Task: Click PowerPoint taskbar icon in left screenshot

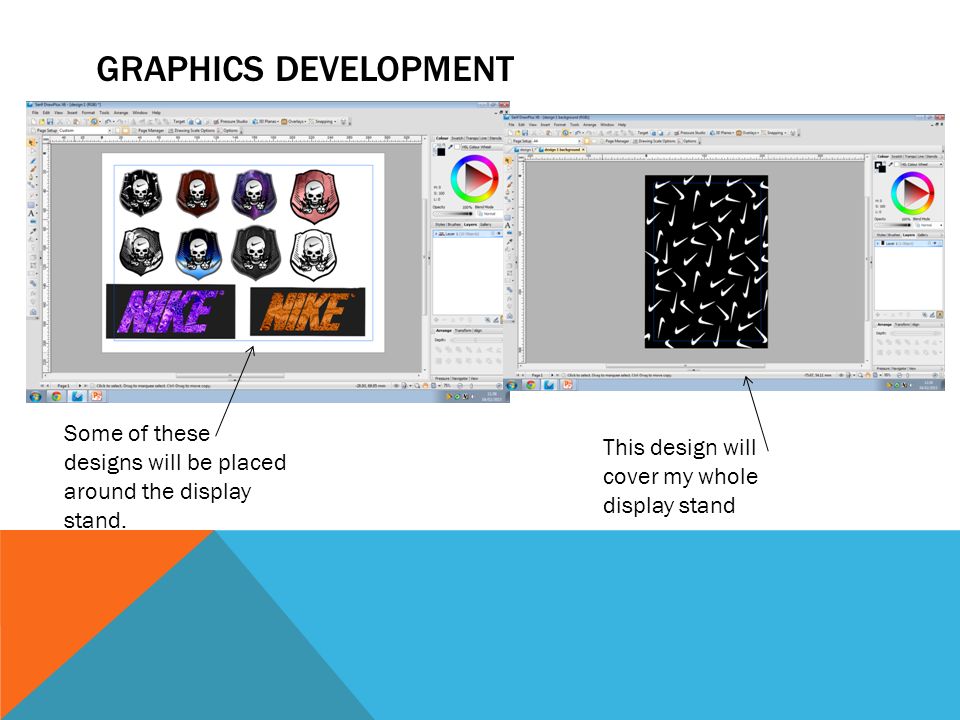Action: [97, 396]
